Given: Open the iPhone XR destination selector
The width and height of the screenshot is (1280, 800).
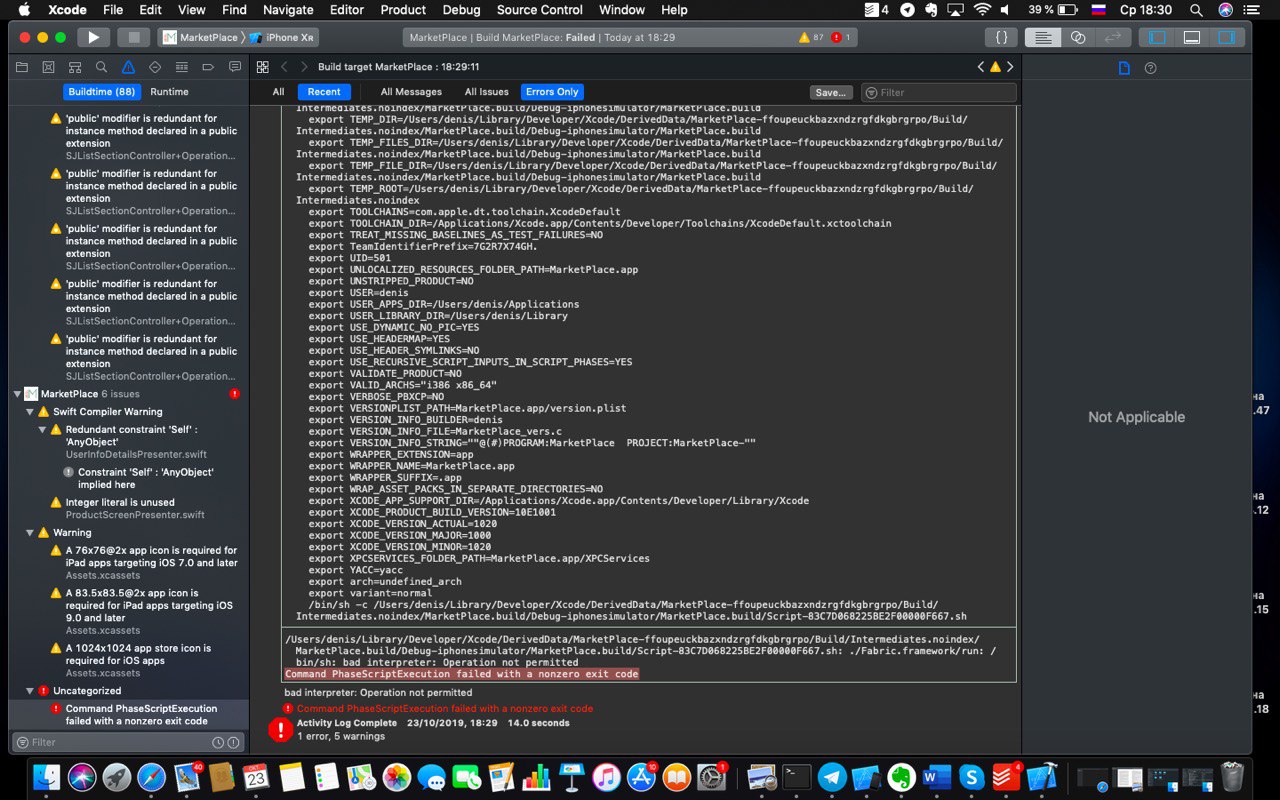Looking at the screenshot, I should click(x=283, y=37).
